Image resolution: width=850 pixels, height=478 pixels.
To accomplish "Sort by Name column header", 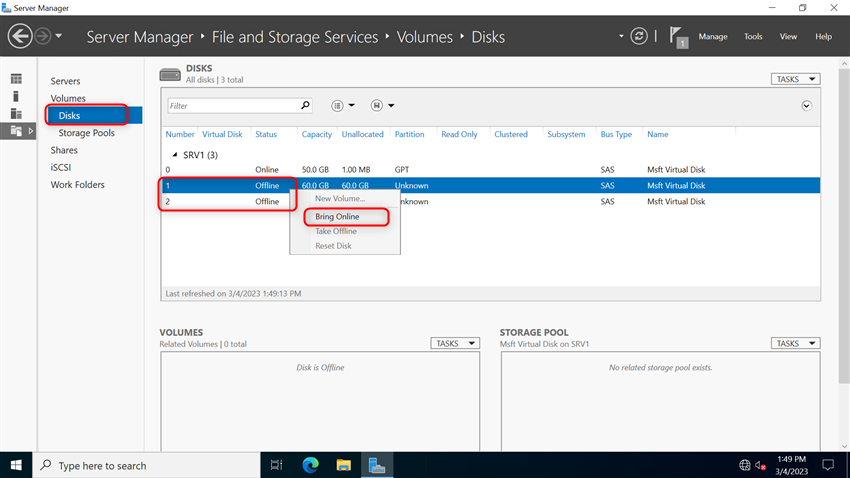I will click(x=658, y=134).
